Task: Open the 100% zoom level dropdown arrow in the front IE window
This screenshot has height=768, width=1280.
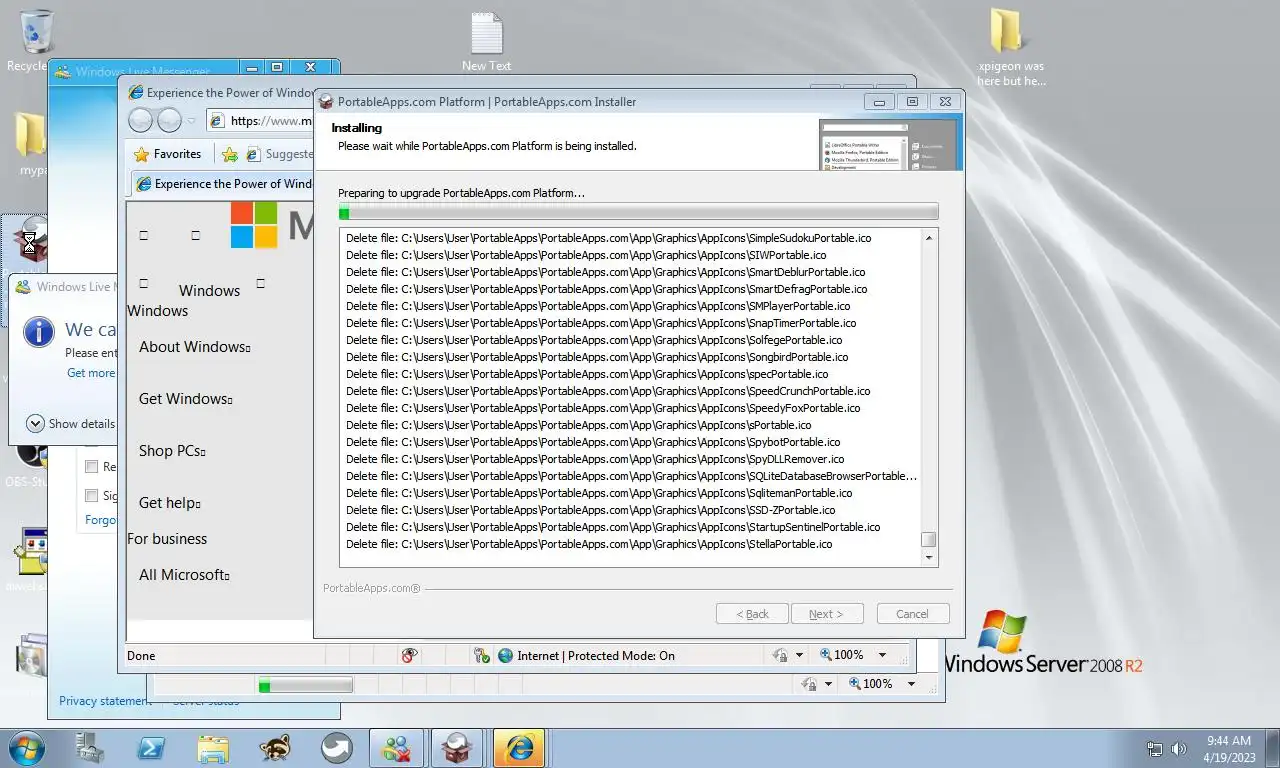Action: point(882,655)
